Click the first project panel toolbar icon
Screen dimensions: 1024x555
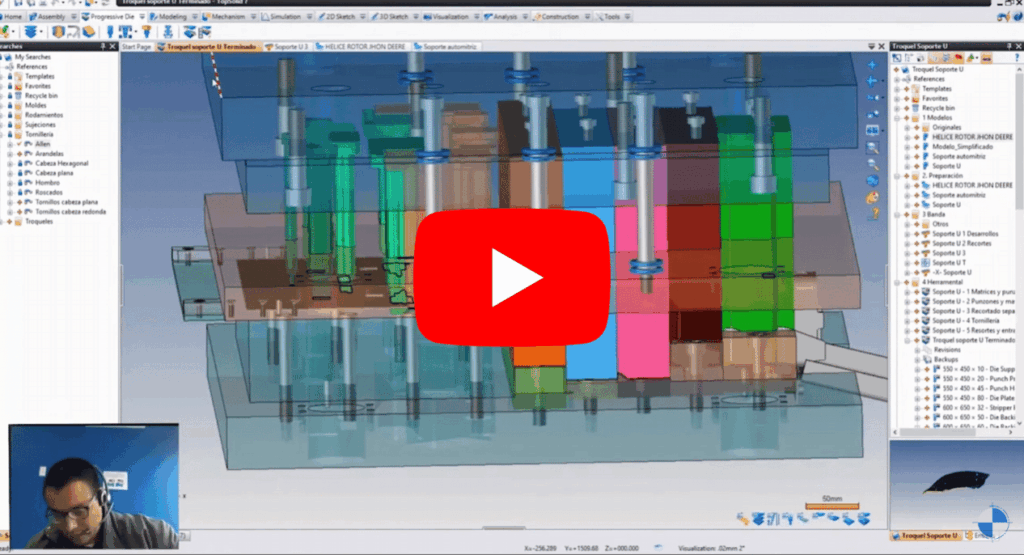tap(898, 58)
